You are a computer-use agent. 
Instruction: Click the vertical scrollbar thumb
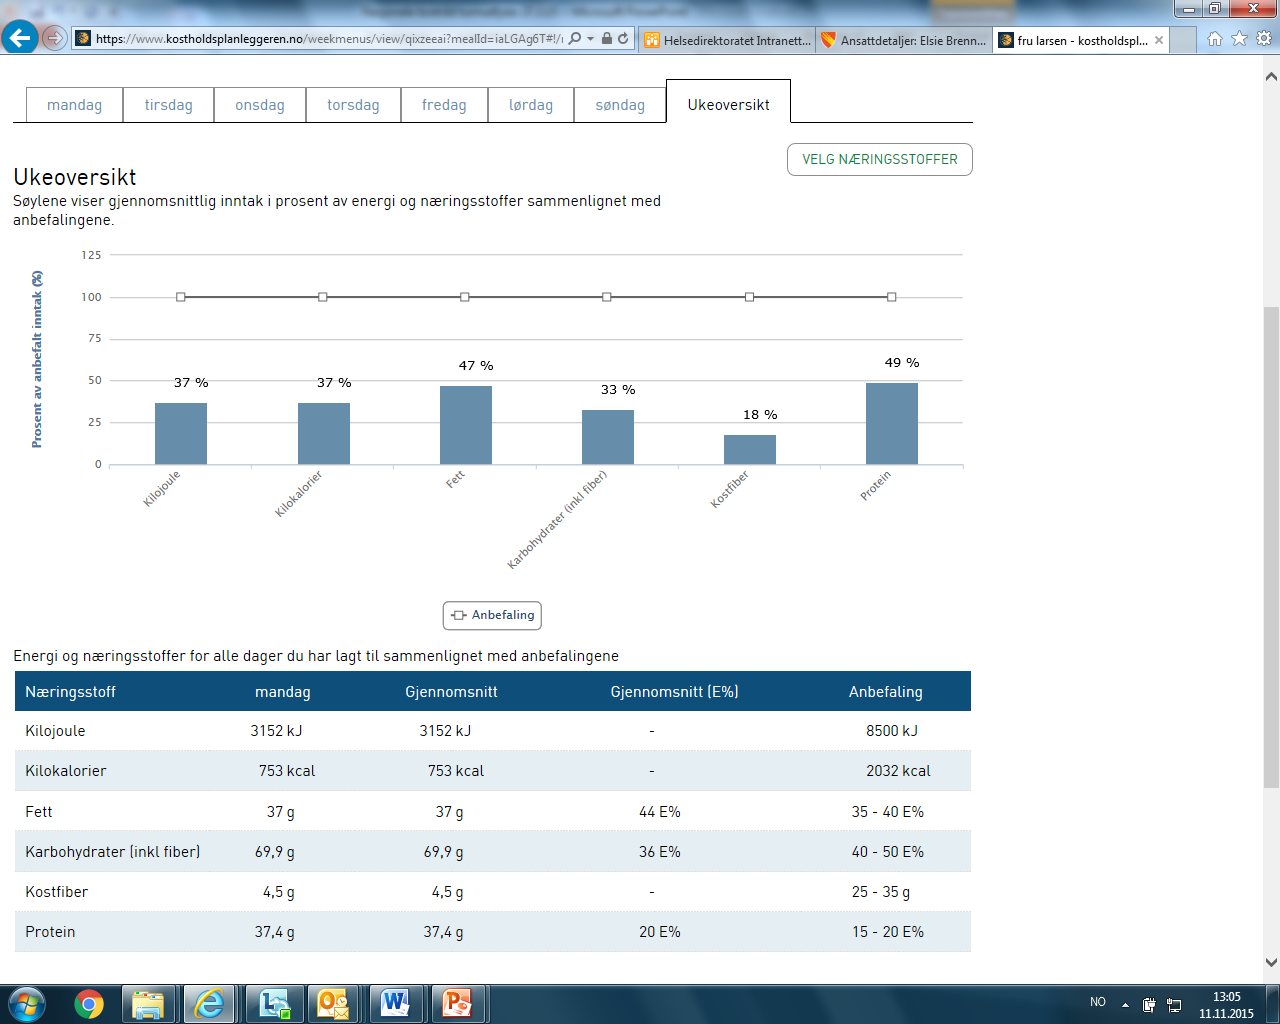1271,547
